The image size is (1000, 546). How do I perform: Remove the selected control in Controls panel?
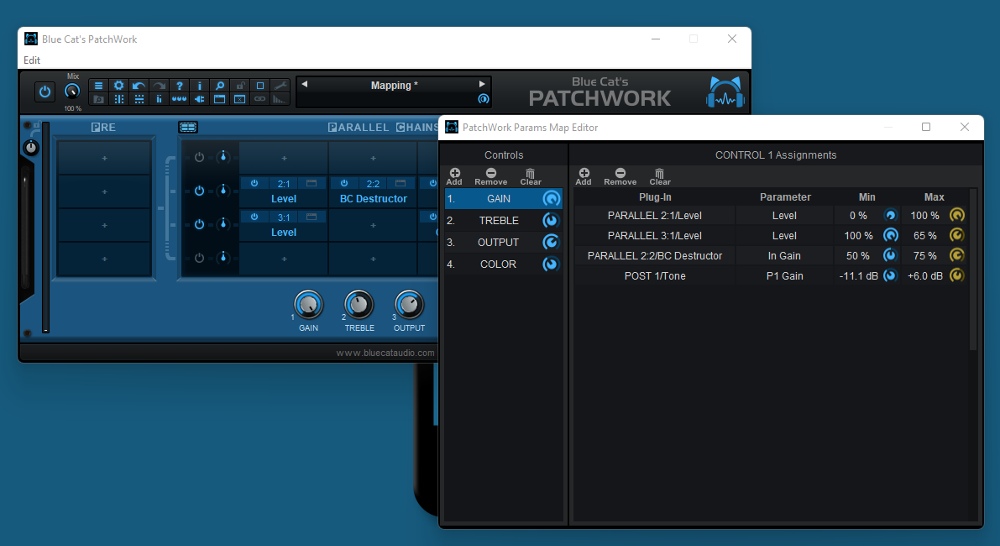coord(490,177)
